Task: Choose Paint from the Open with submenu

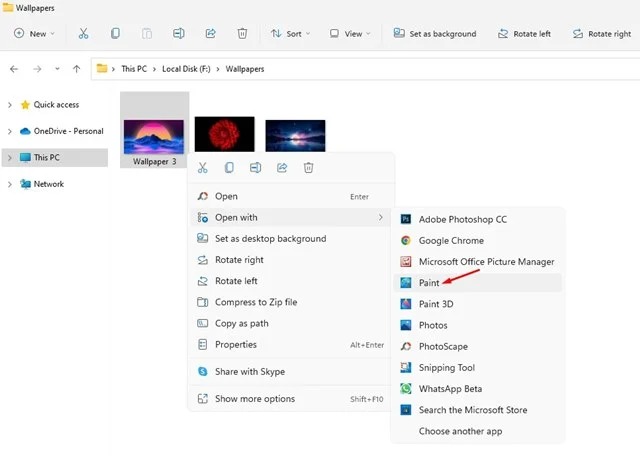Action: tap(429, 283)
